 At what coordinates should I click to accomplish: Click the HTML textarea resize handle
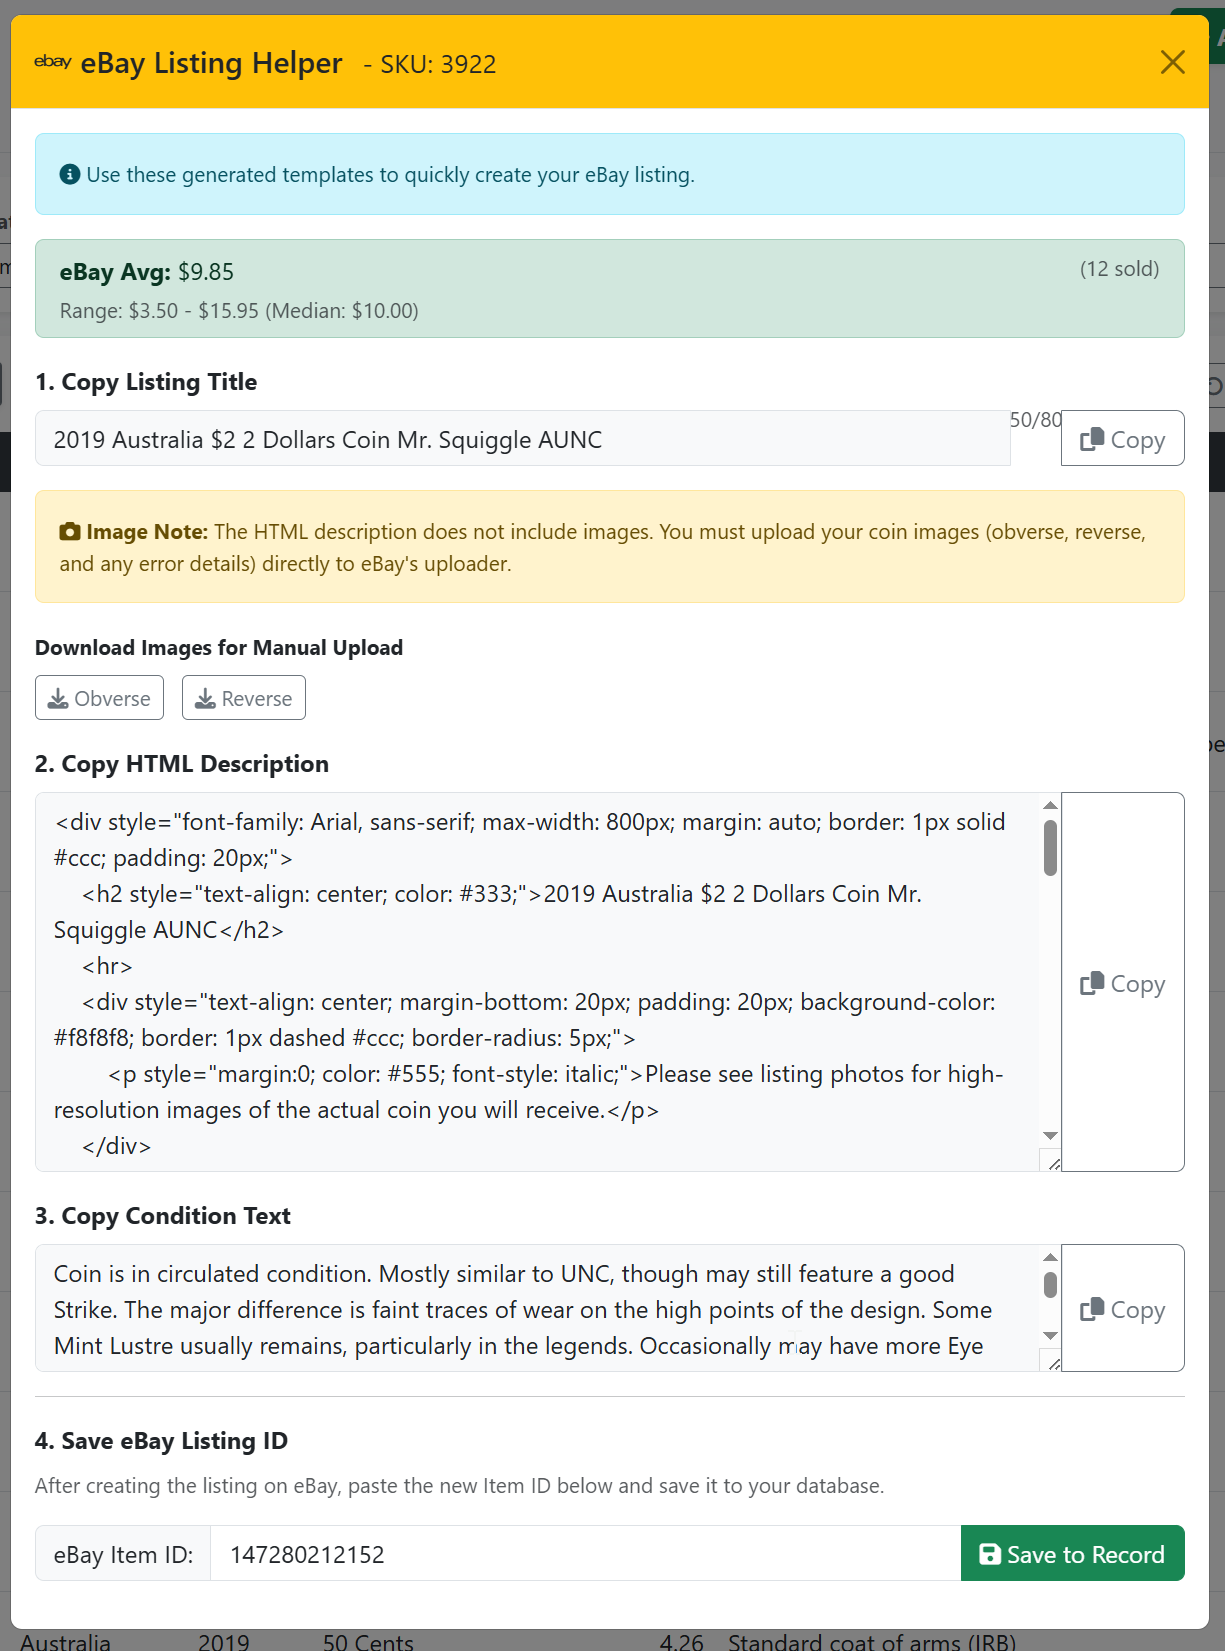point(1052,1162)
